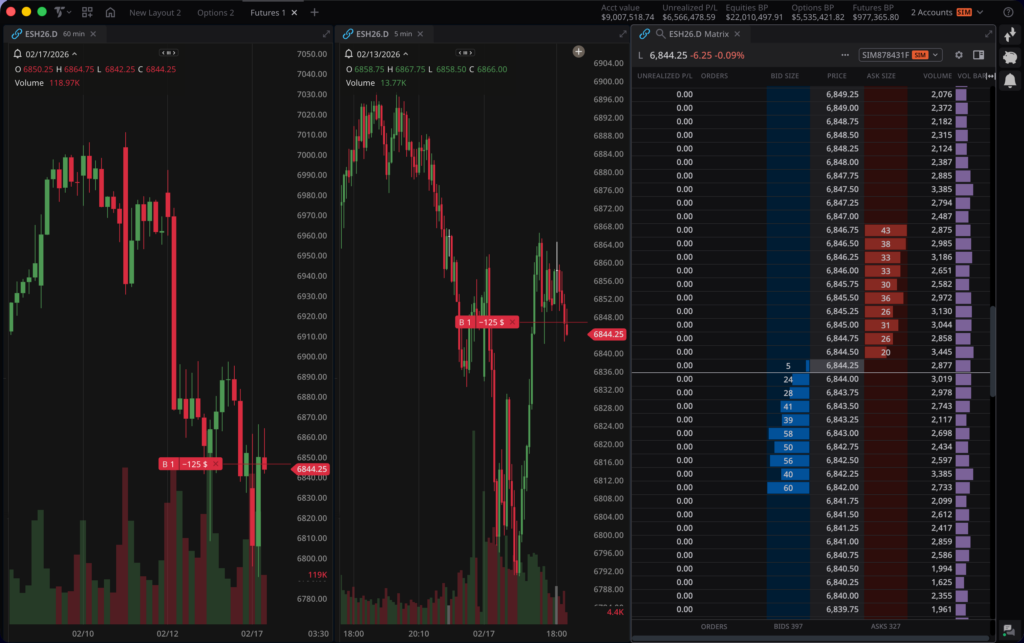Open the Matrix settings gear icon

tap(958, 55)
